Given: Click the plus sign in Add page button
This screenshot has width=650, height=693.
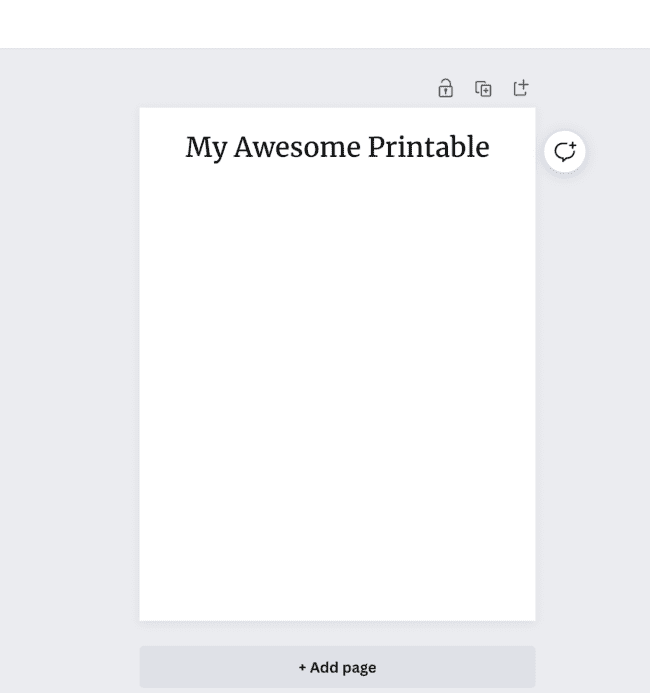Looking at the screenshot, I should point(302,667).
